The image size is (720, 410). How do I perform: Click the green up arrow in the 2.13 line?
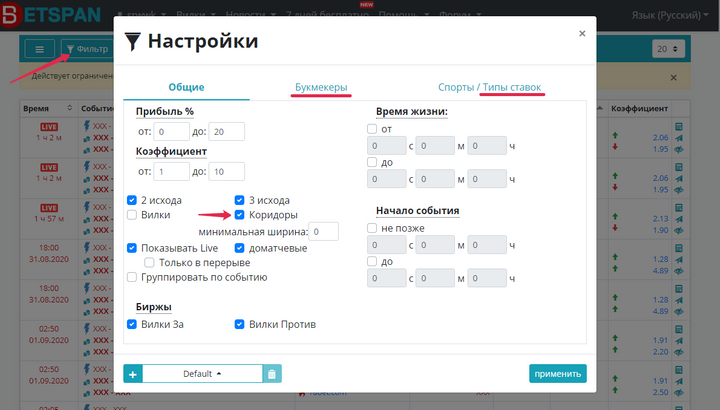point(615,216)
